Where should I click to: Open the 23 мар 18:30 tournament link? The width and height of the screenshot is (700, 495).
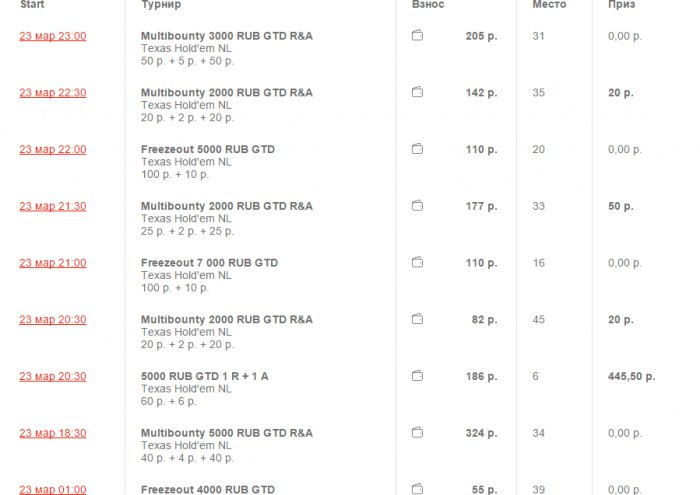point(53,433)
